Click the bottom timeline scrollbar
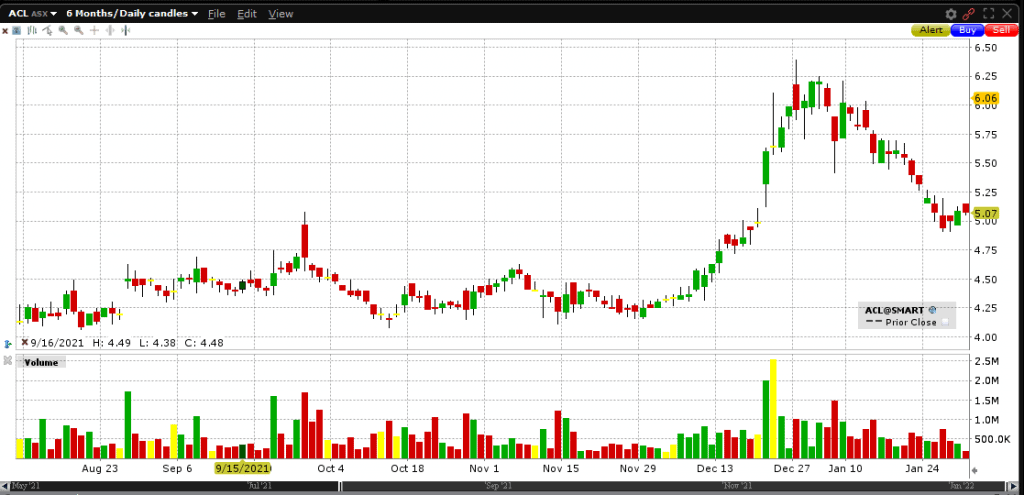 pos(512,487)
